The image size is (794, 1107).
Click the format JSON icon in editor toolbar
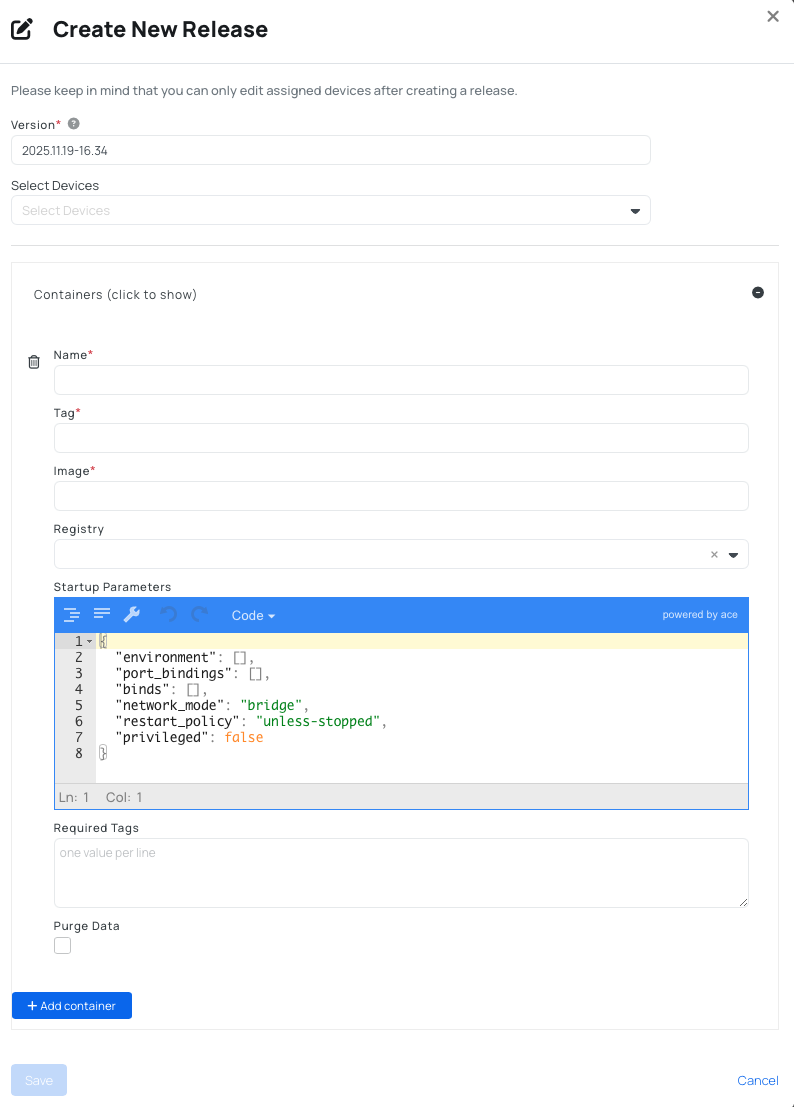pos(72,614)
